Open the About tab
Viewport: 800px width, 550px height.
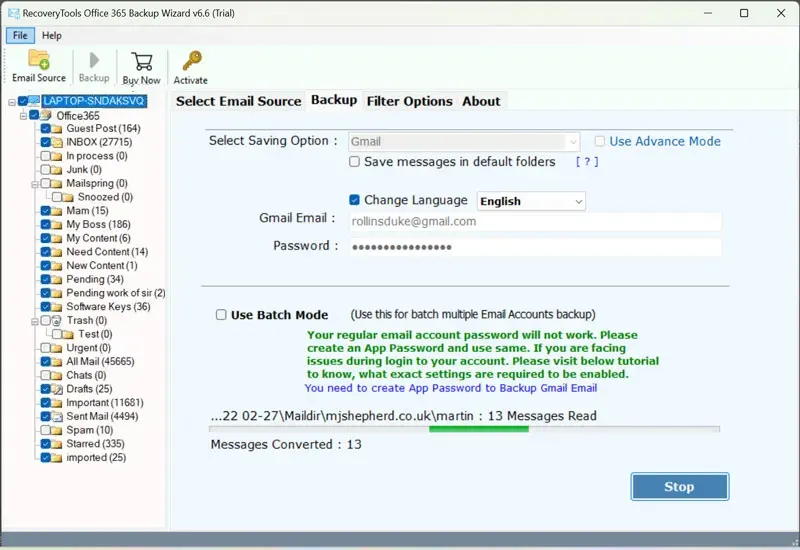481,101
